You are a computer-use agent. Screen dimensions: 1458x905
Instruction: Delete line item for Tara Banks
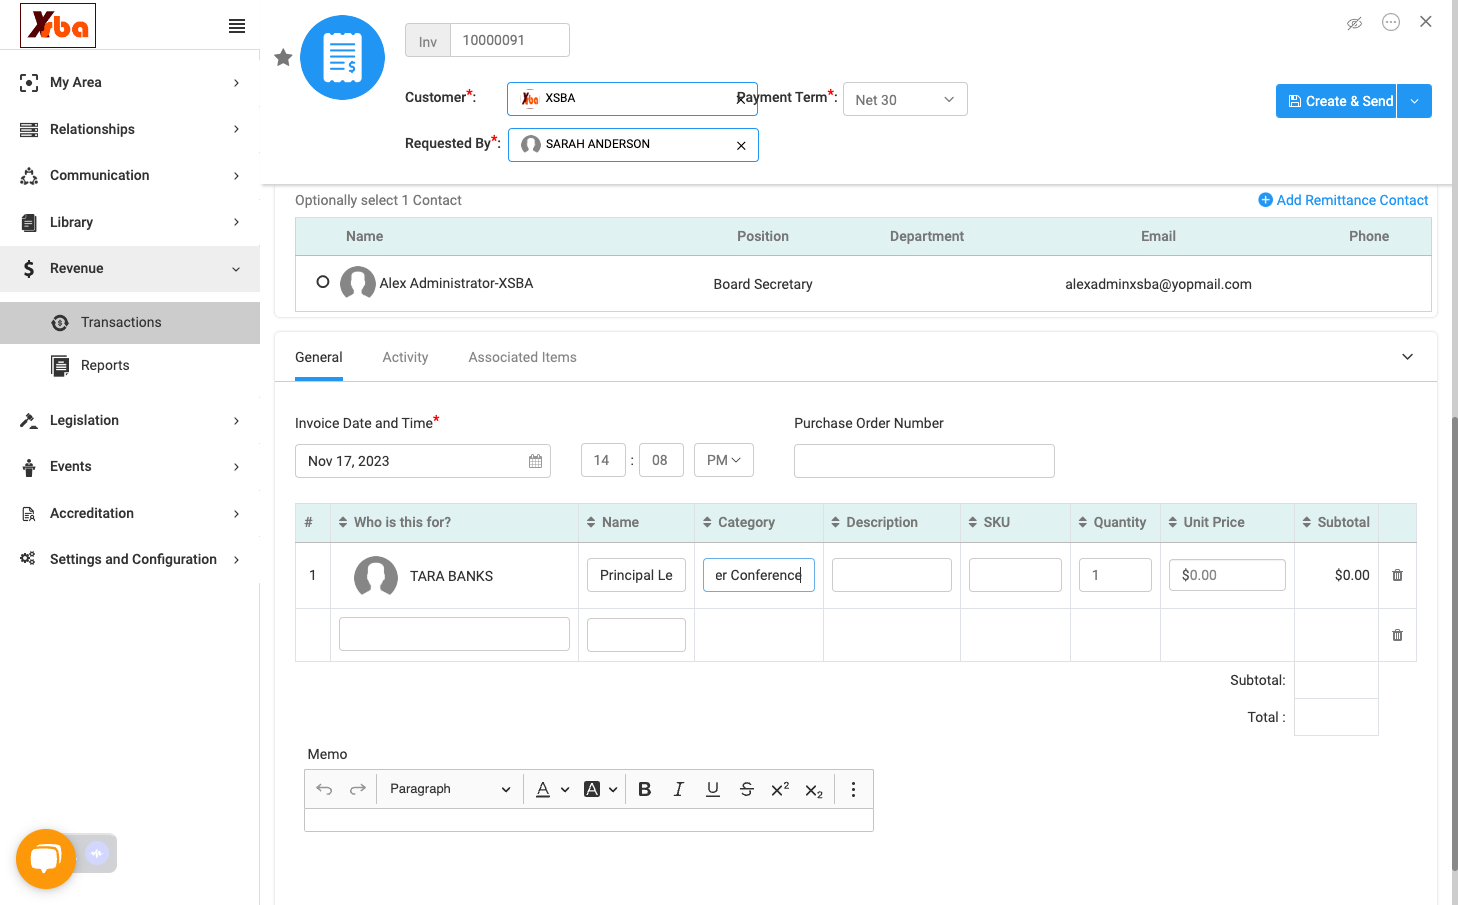(1397, 575)
